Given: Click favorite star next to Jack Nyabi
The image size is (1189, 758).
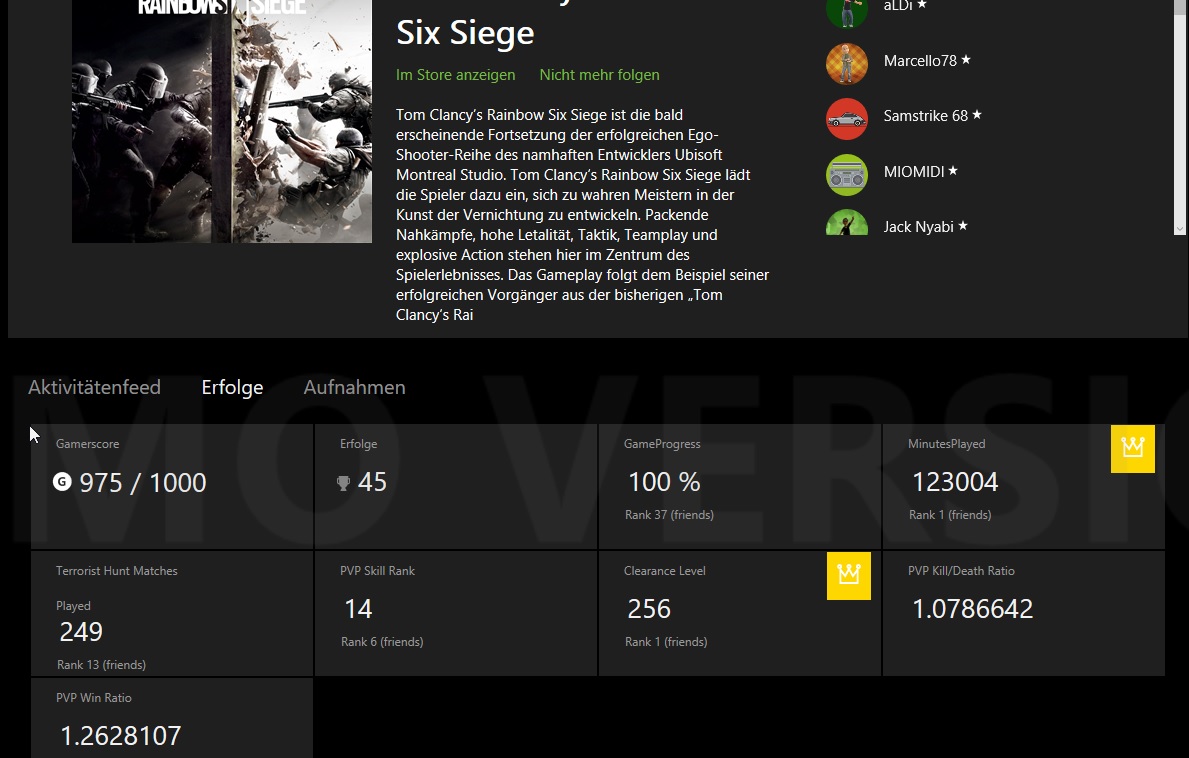Looking at the screenshot, I should (962, 225).
